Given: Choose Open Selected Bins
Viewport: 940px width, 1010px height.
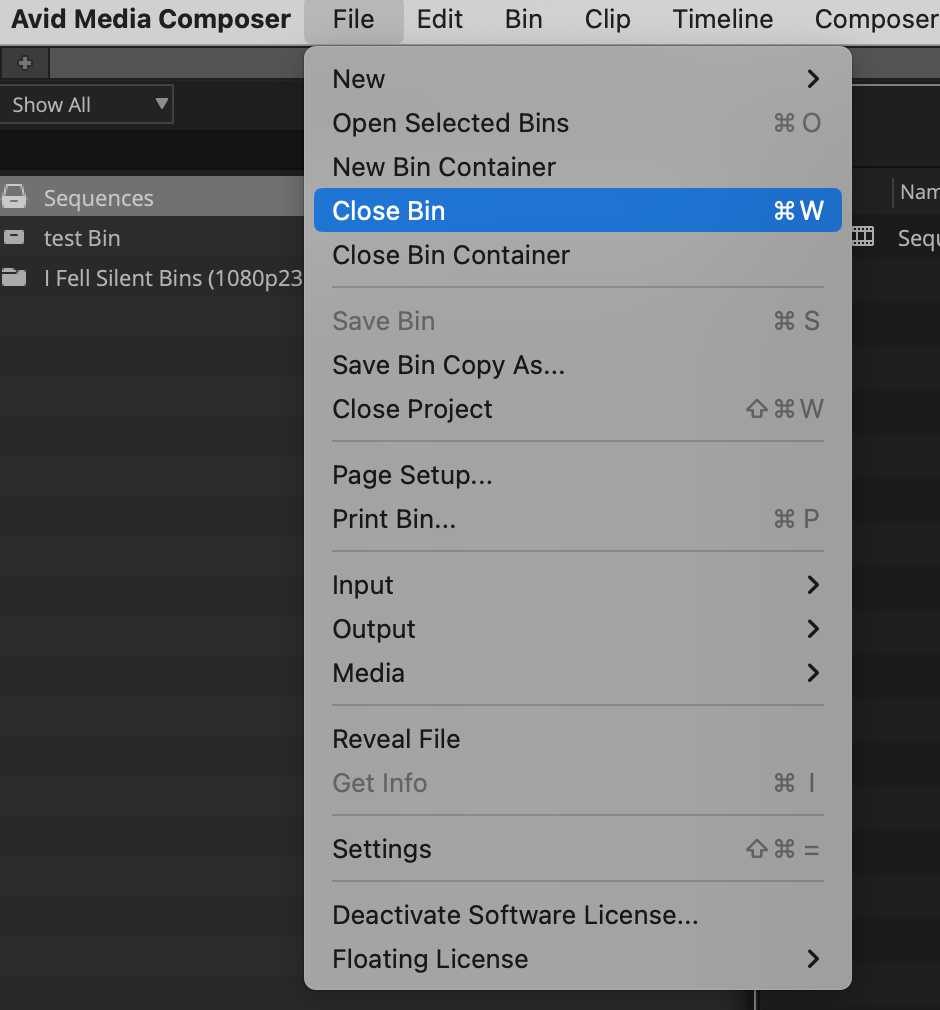Looking at the screenshot, I should click(x=577, y=123).
